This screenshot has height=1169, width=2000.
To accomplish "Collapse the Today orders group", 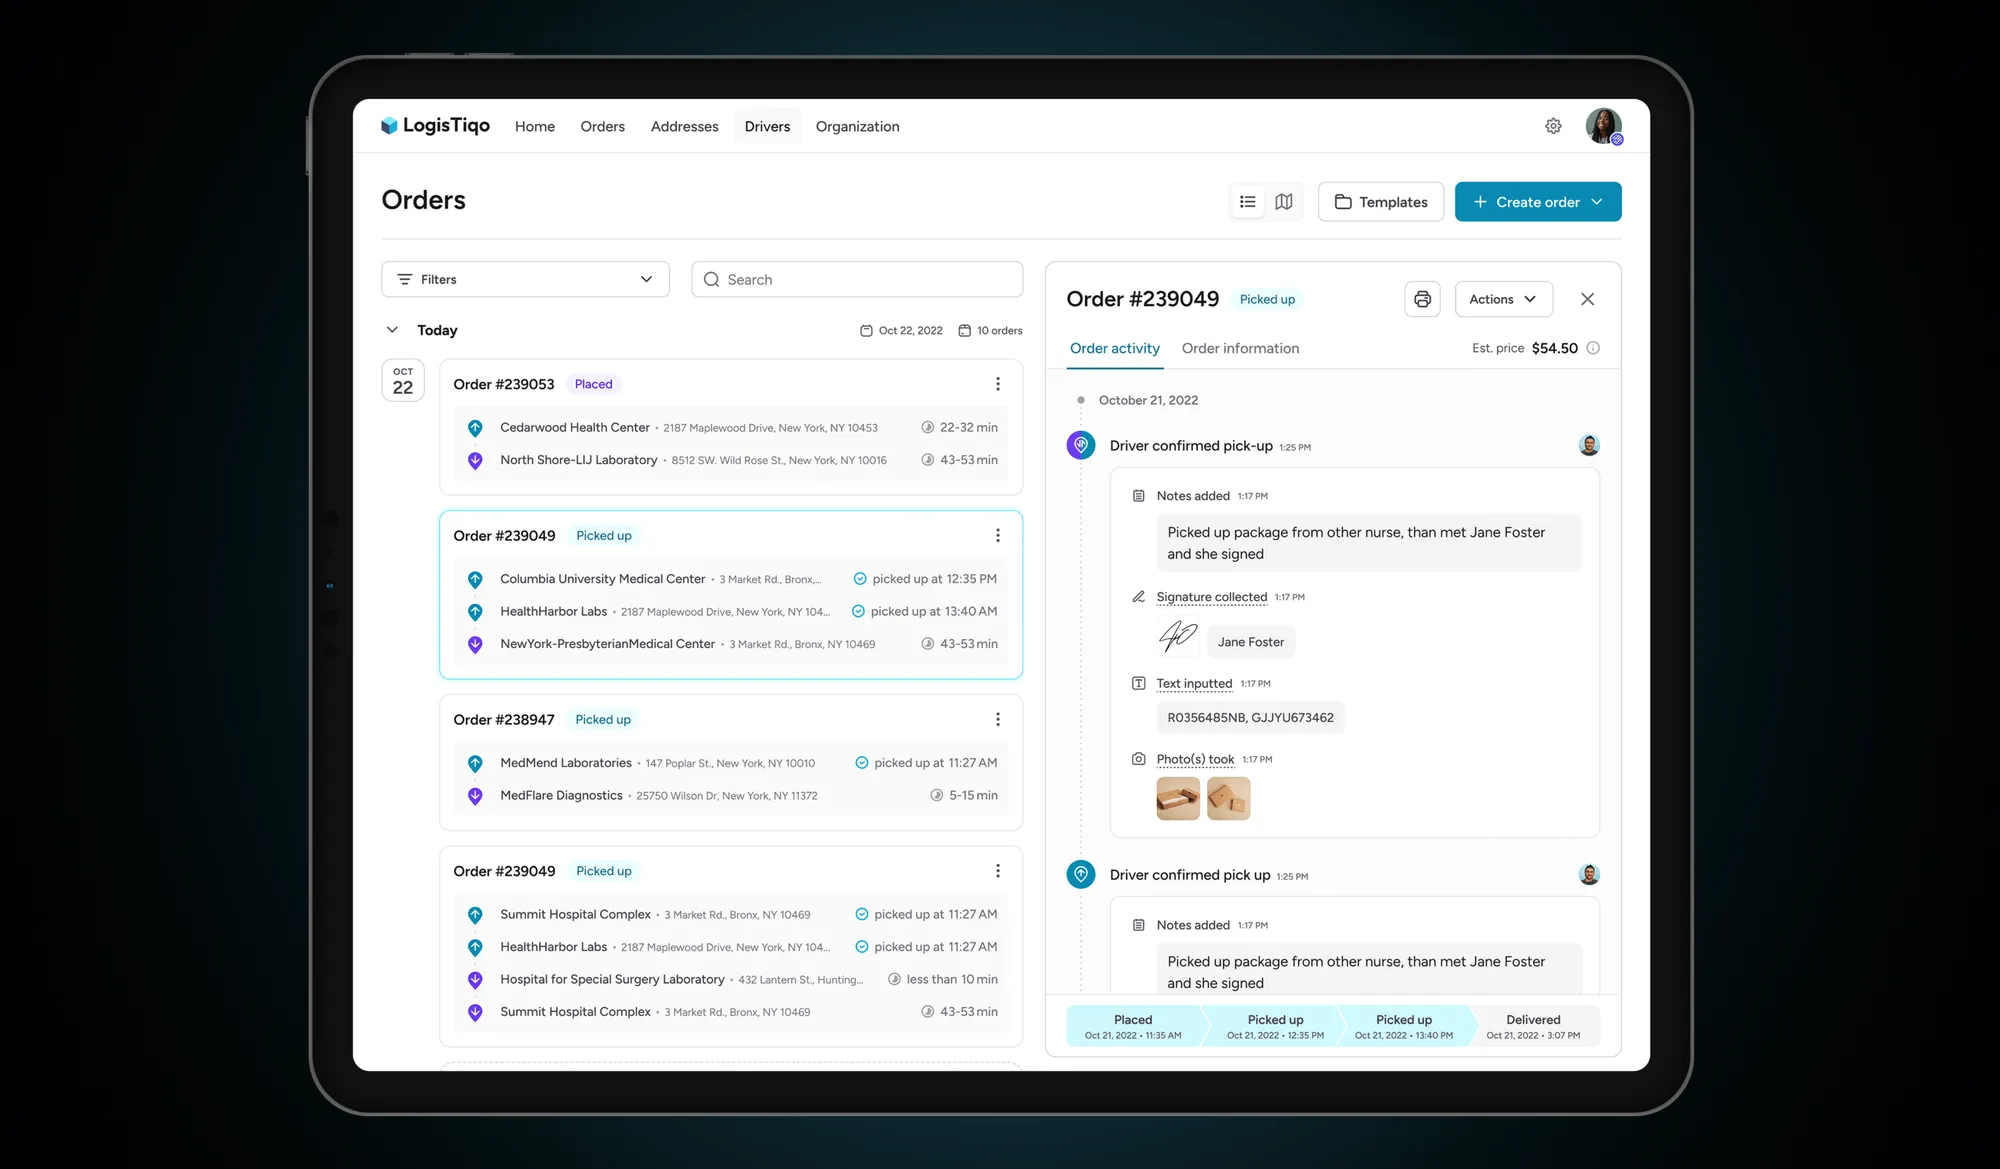I will (392, 330).
